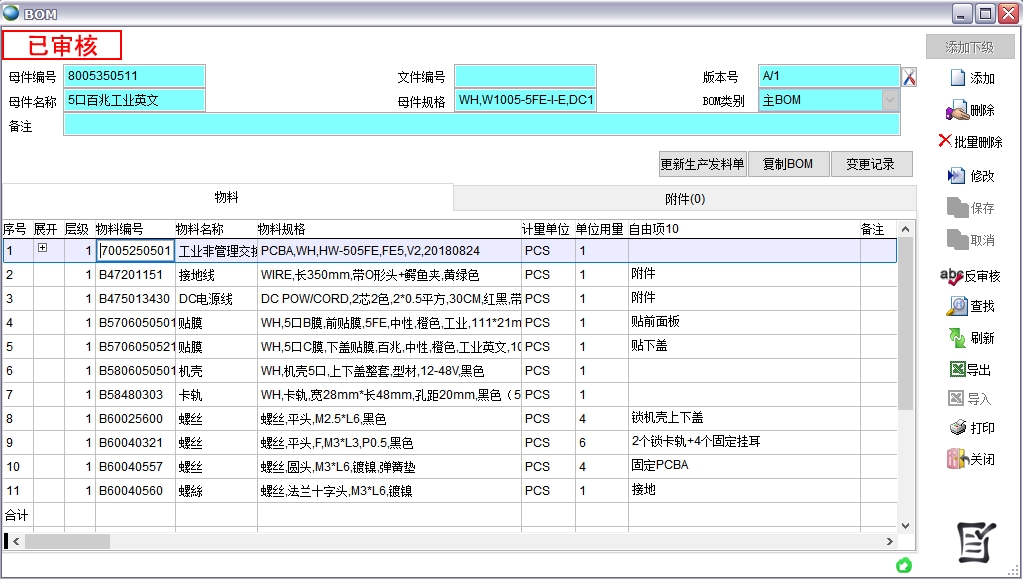Click the 刷新 (Refresh) icon button
This screenshot has height=580, width=1023.
(x=970, y=338)
